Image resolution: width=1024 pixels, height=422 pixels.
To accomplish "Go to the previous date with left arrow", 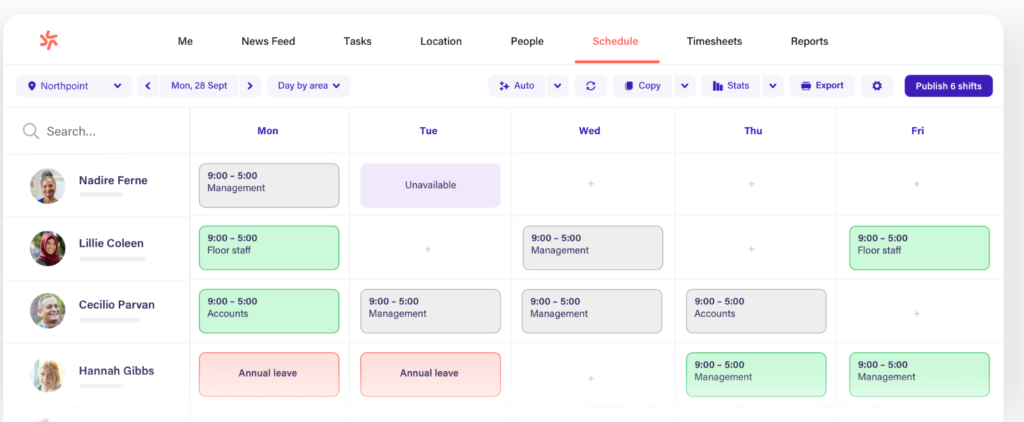I will pos(148,86).
